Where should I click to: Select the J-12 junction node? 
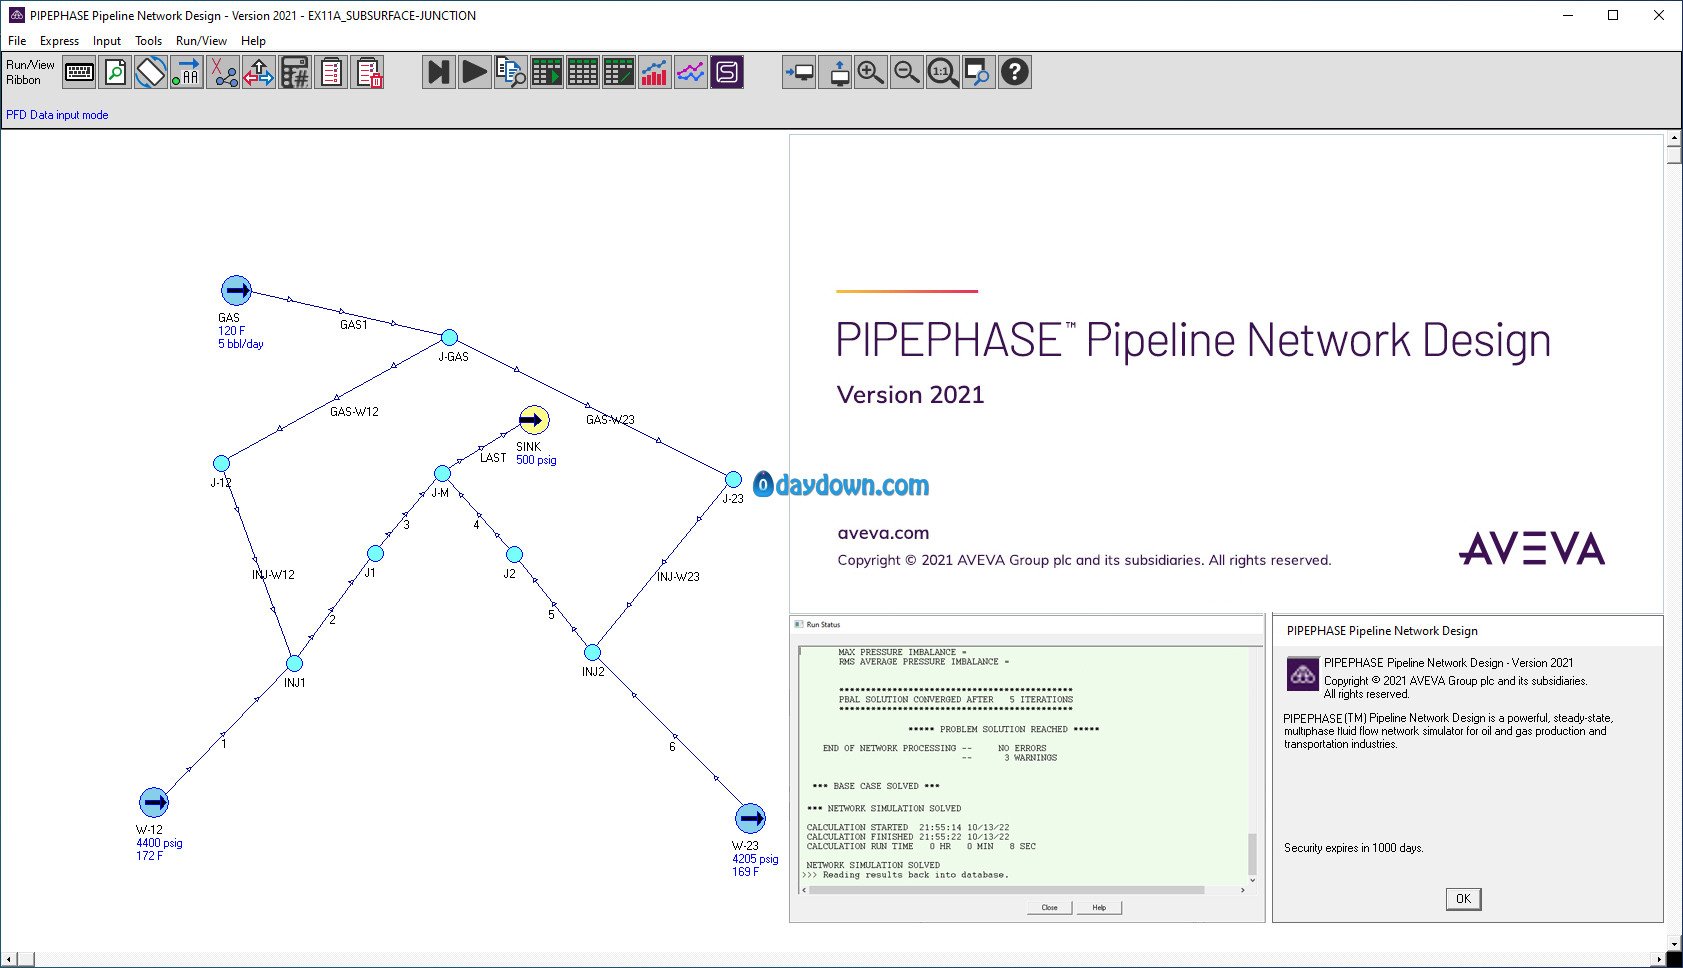222,463
